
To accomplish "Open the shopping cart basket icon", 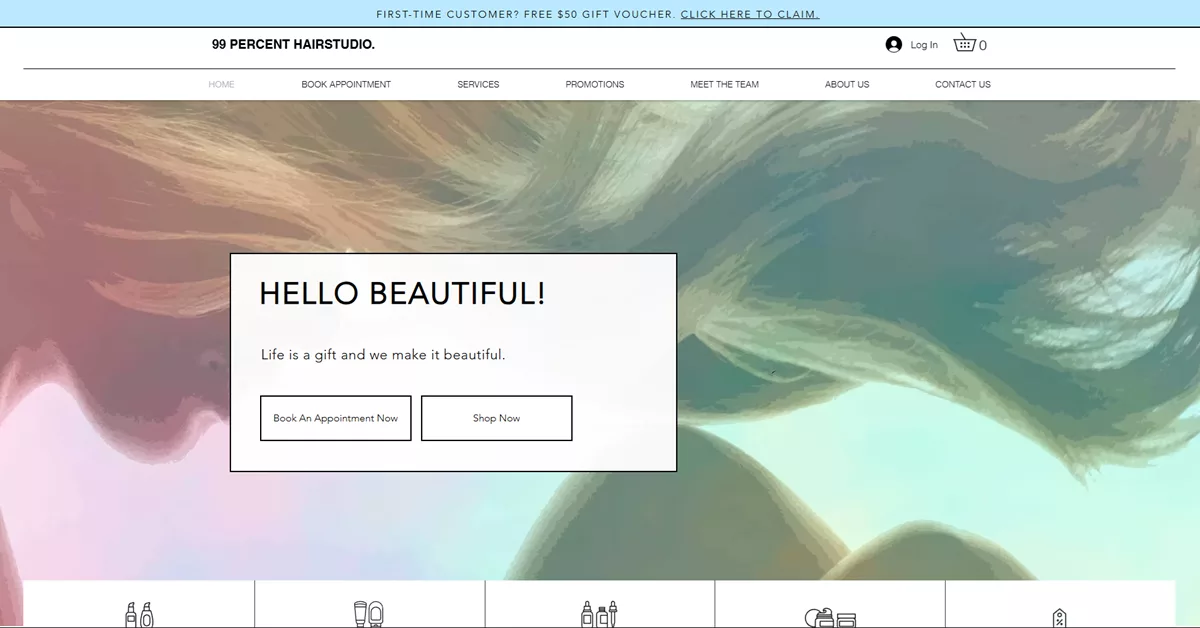I will [x=965, y=43].
